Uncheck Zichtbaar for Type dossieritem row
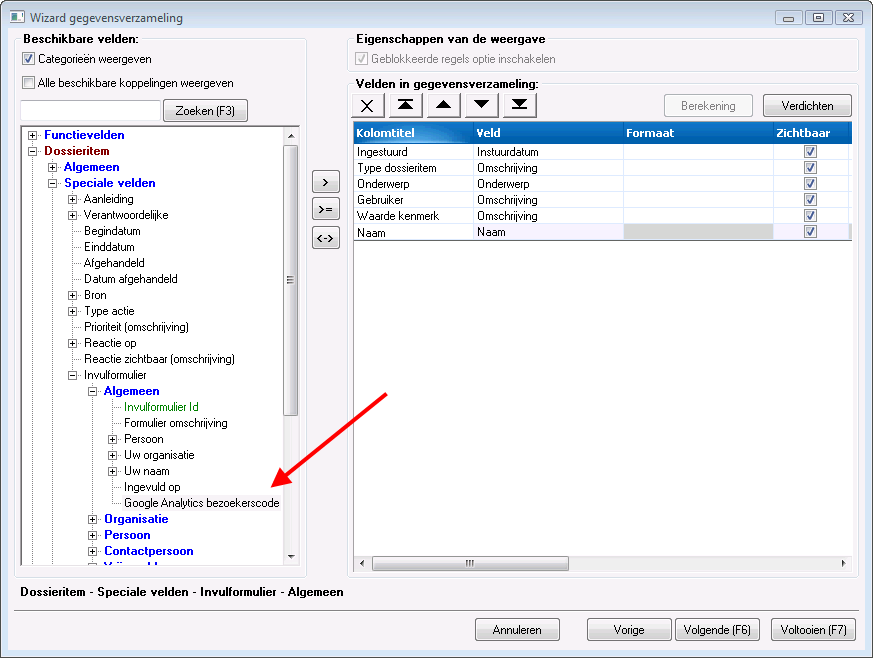The image size is (873, 658). pyautogui.click(x=810, y=168)
